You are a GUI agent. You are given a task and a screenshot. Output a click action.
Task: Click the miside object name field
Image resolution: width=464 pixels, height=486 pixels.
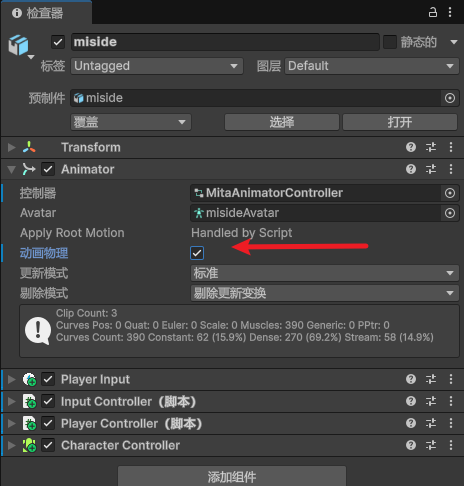pyautogui.click(x=225, y=42)
